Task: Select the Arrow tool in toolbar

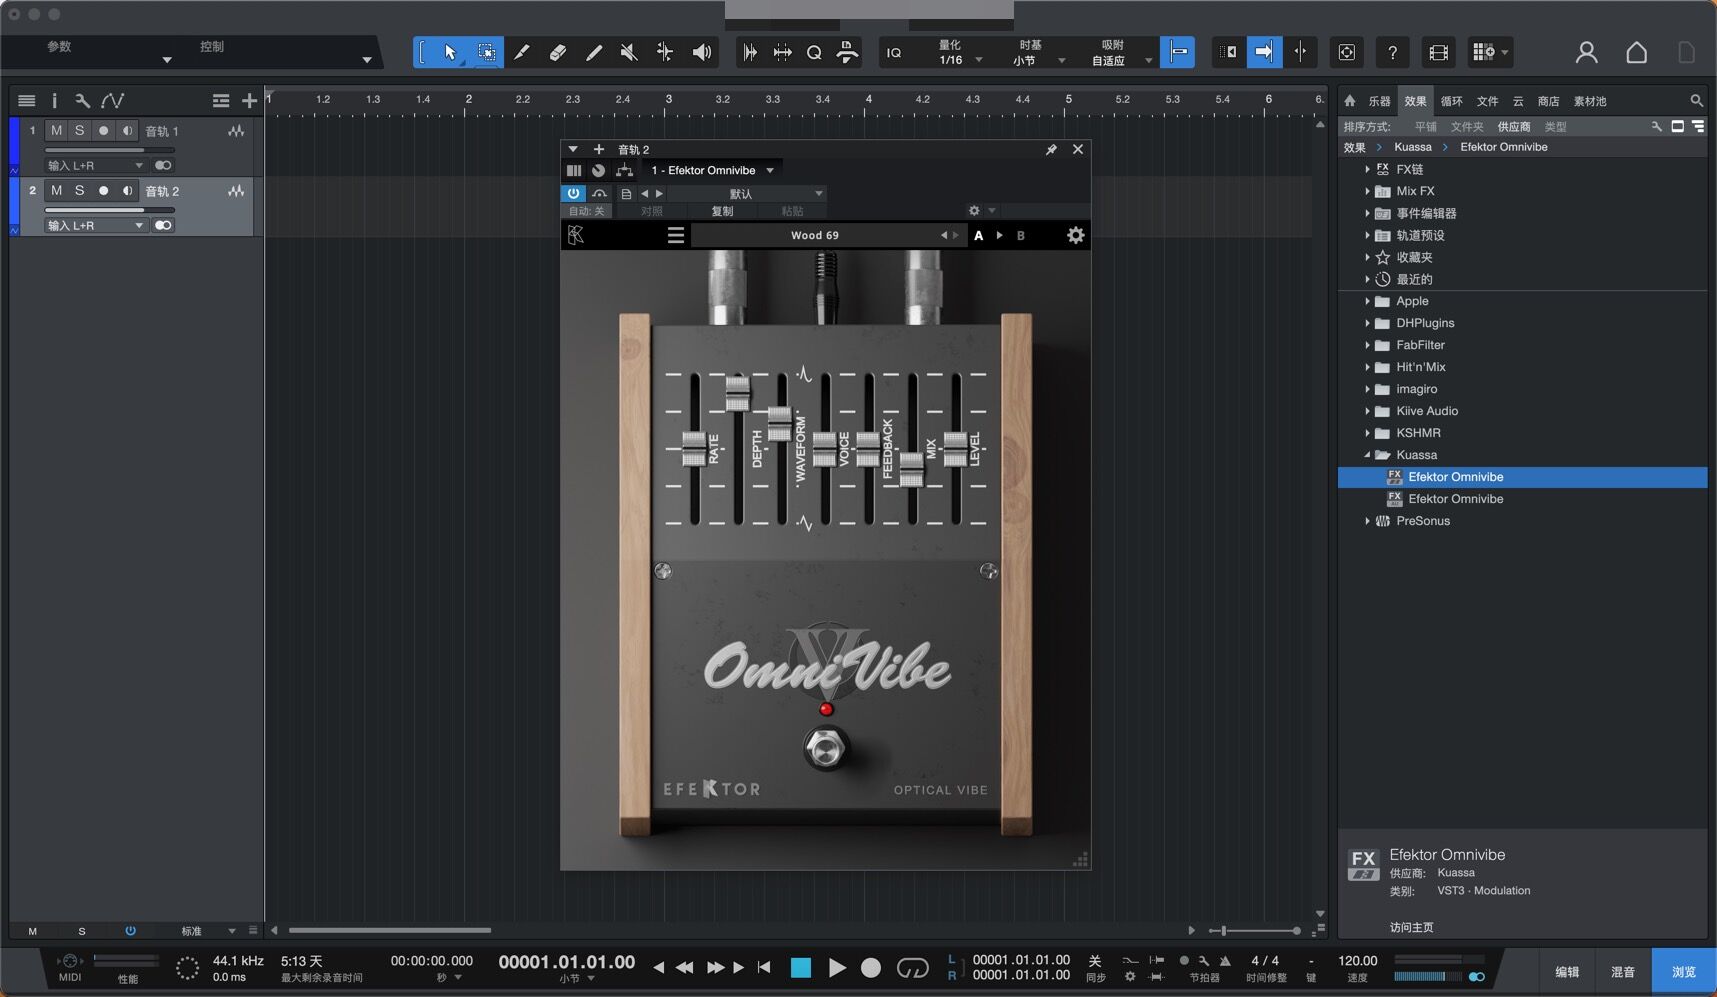Action: pyautogui.click(x=450, y=52)
